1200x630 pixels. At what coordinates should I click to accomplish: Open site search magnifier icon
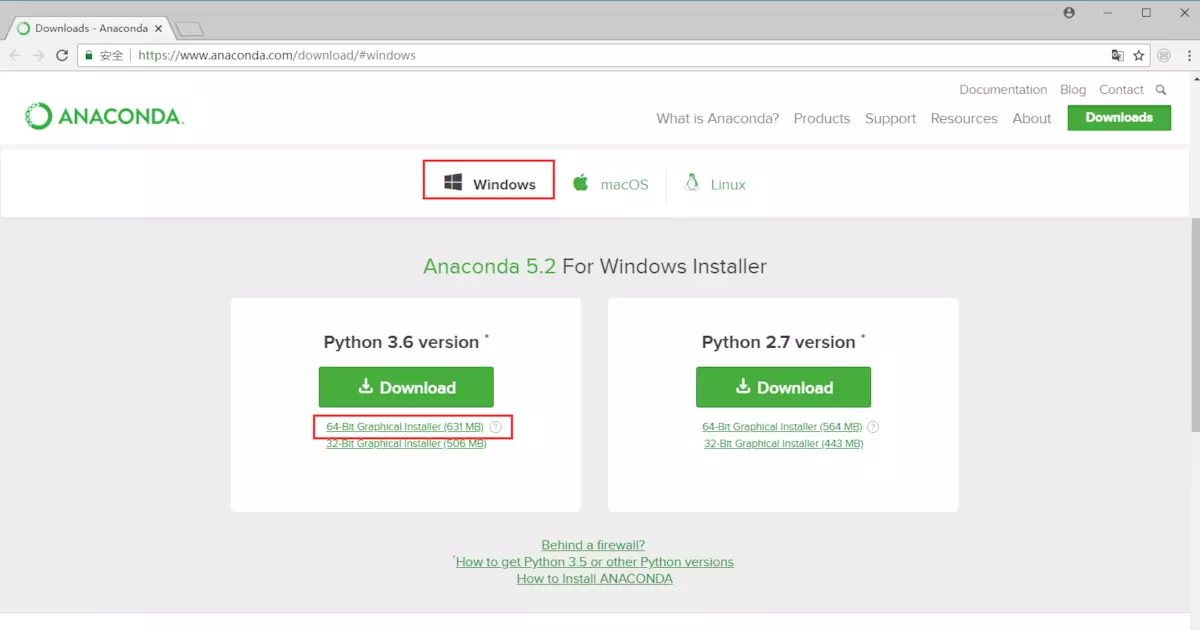(x=1161, y=90)
